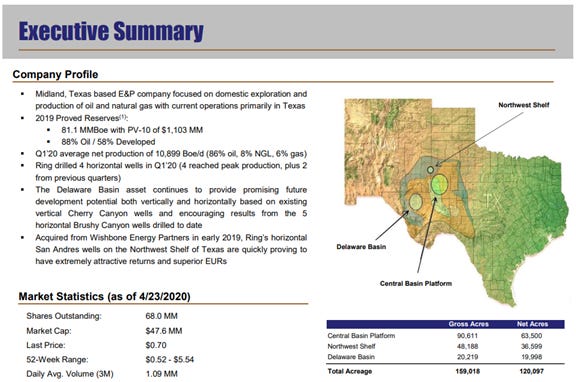Viewport: 576px width, 382px height.
Task: Click the TX label on the map
Action: (492, 200)
